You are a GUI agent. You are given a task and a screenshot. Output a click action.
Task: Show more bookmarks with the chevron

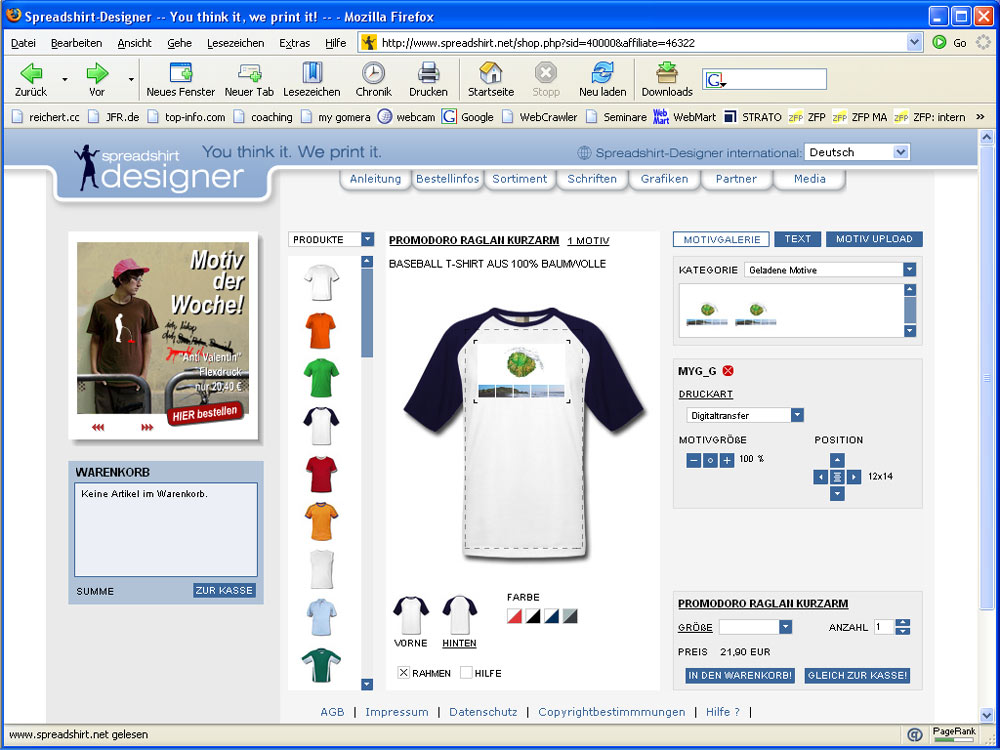pyautogui.click(x=980, y=117)
